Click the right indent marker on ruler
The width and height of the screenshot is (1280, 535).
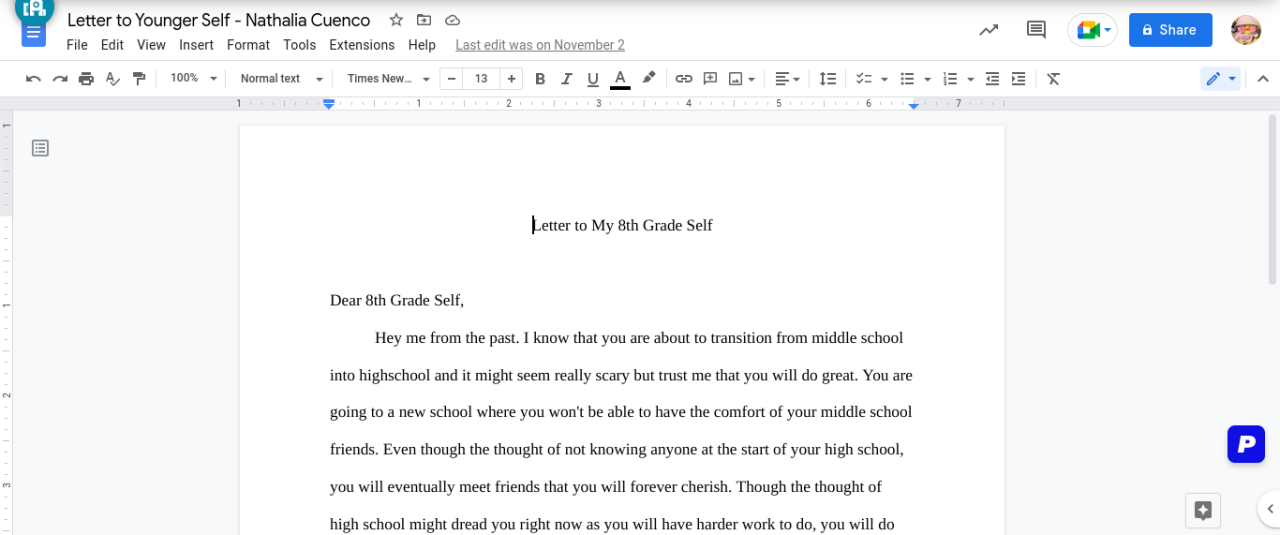tap(913, 105)
